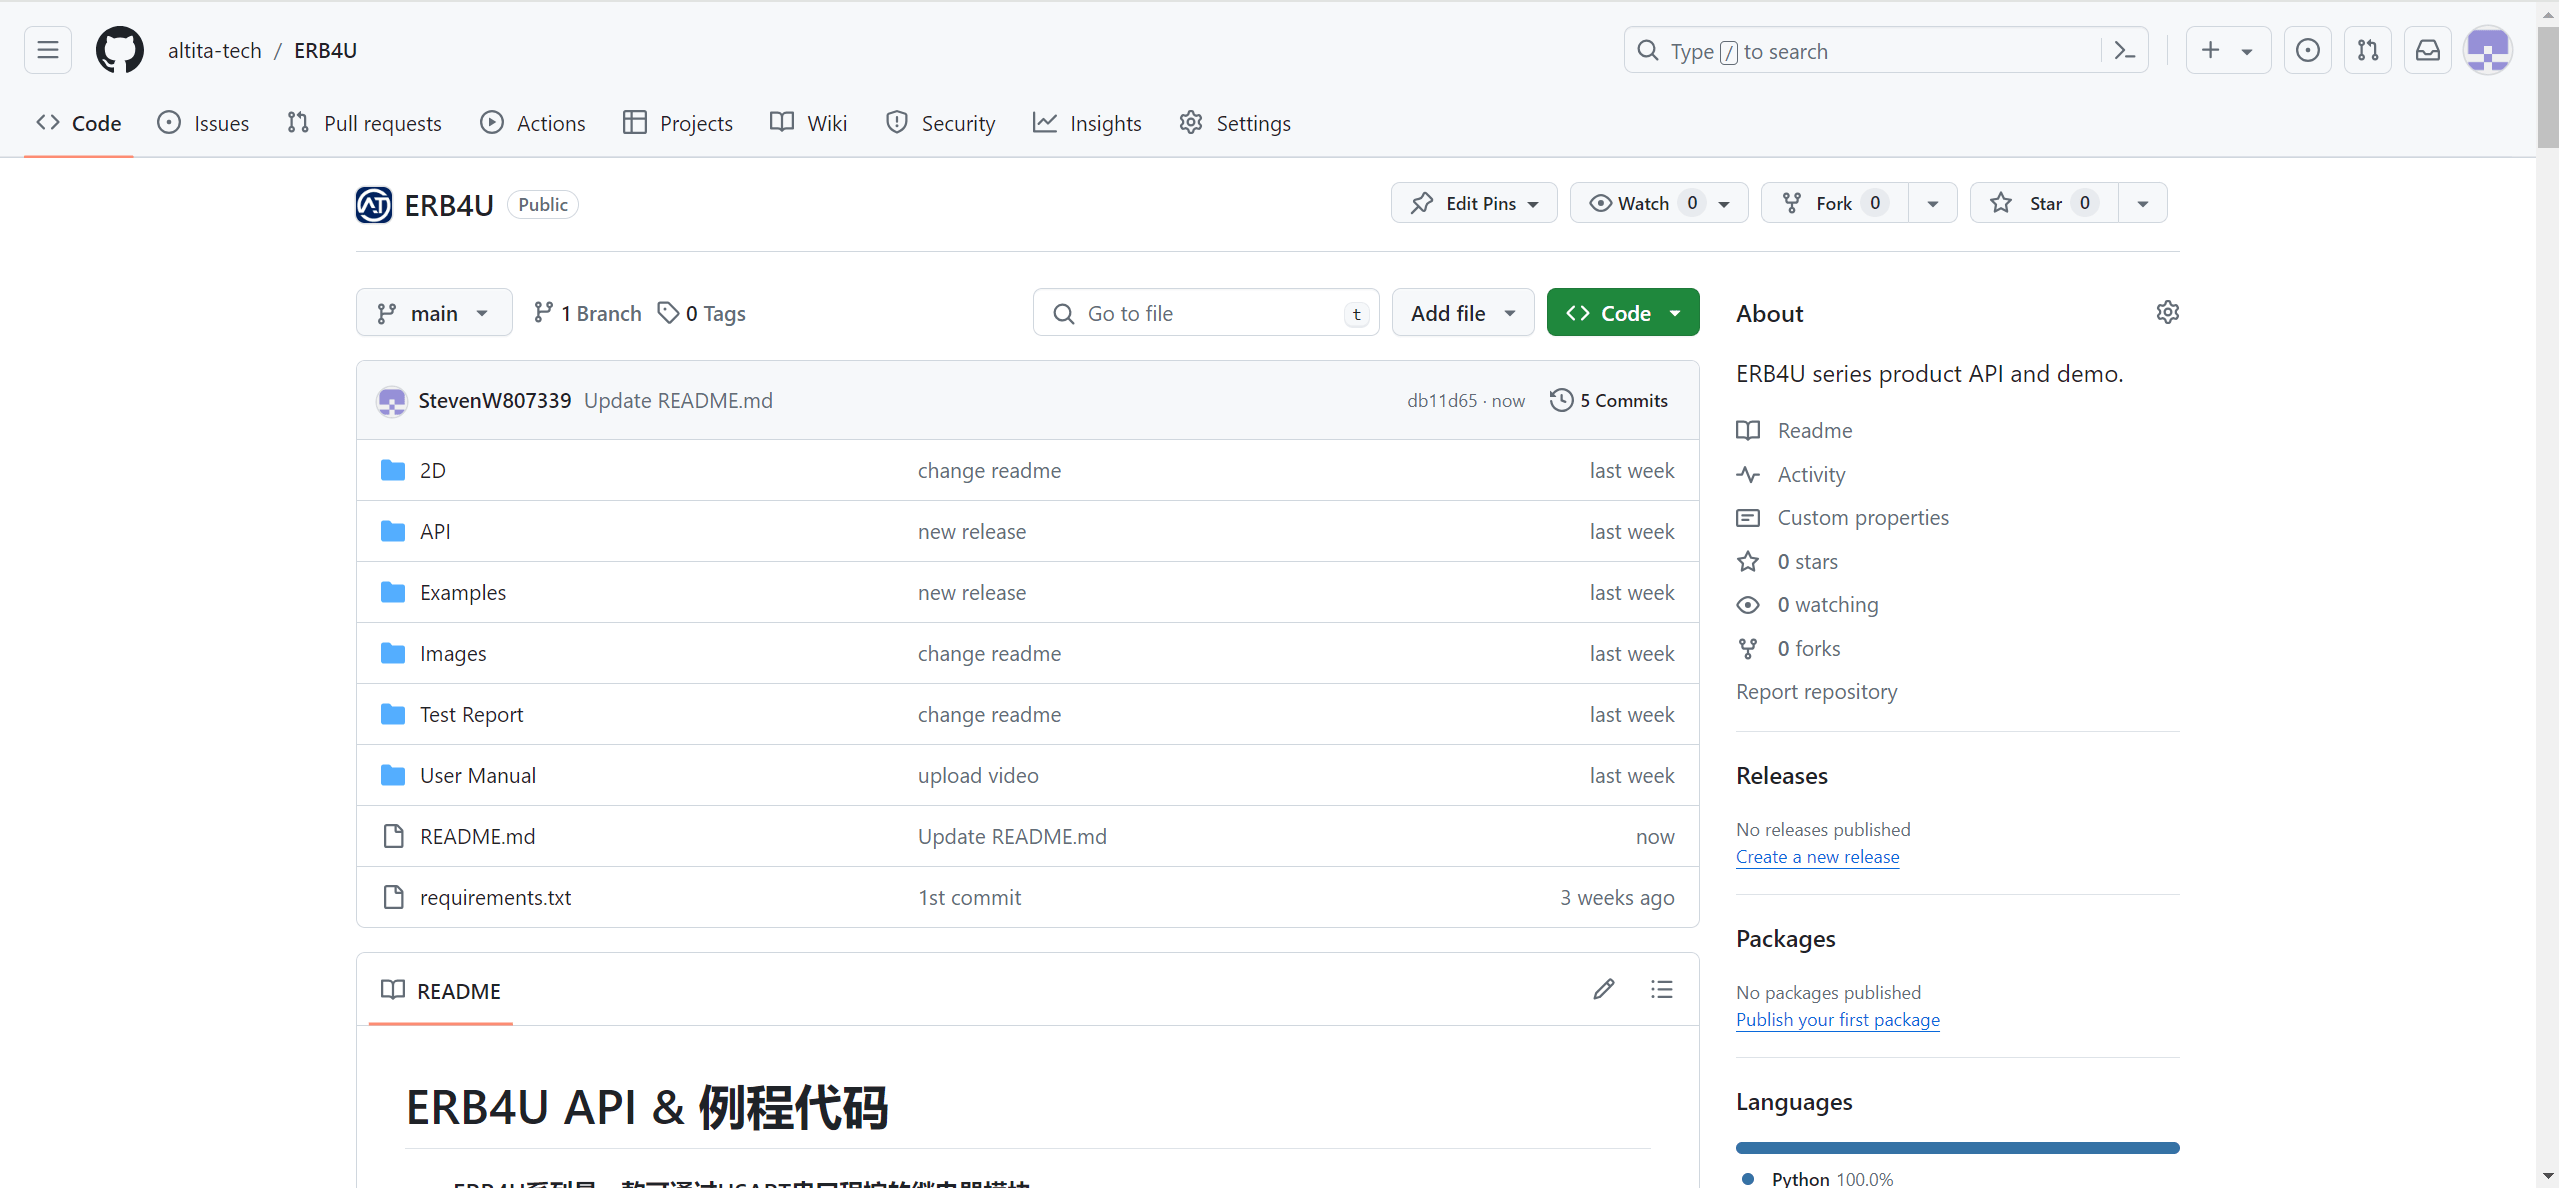Open the 2D folder icon
2559x1188 pixels.
tap(393, 470)
